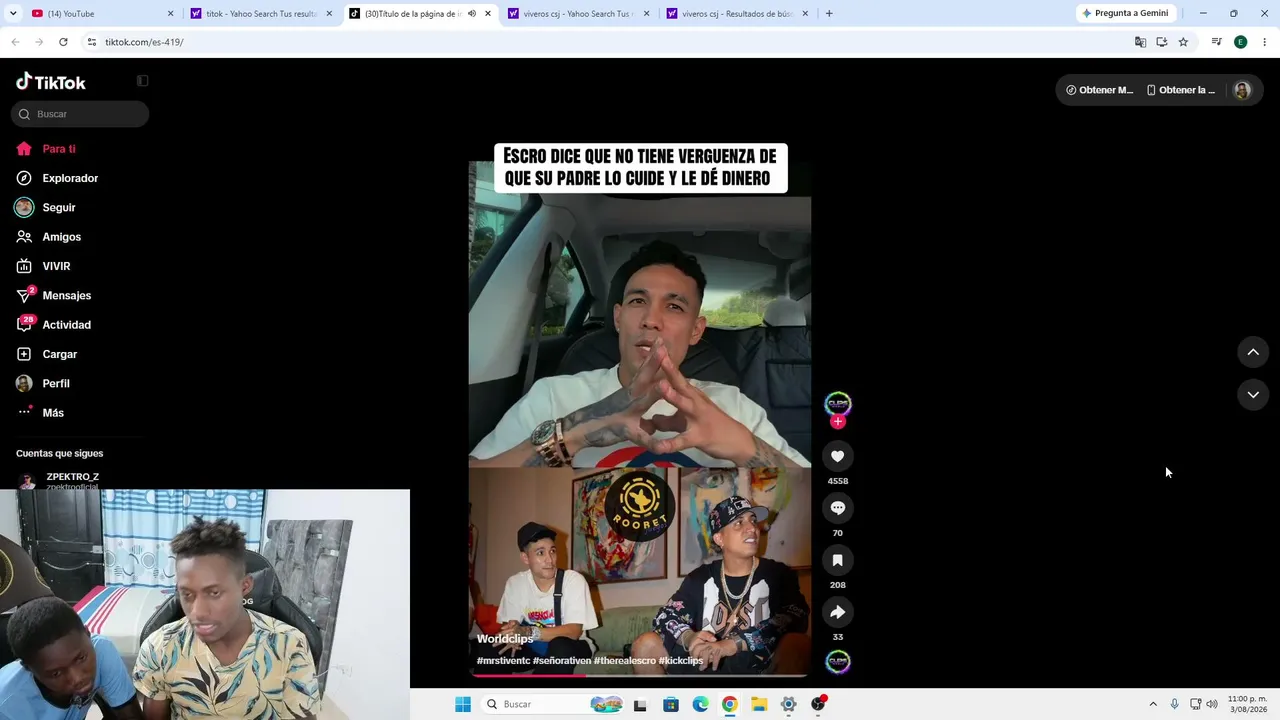Open the Windows Start menu
The image size is (1280, 720).
(463, 704)
